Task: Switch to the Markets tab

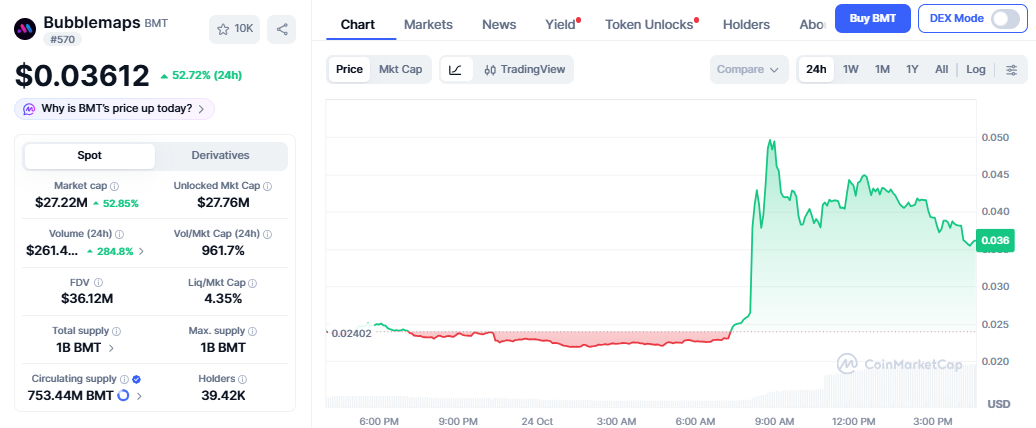Action: [428, 24]
